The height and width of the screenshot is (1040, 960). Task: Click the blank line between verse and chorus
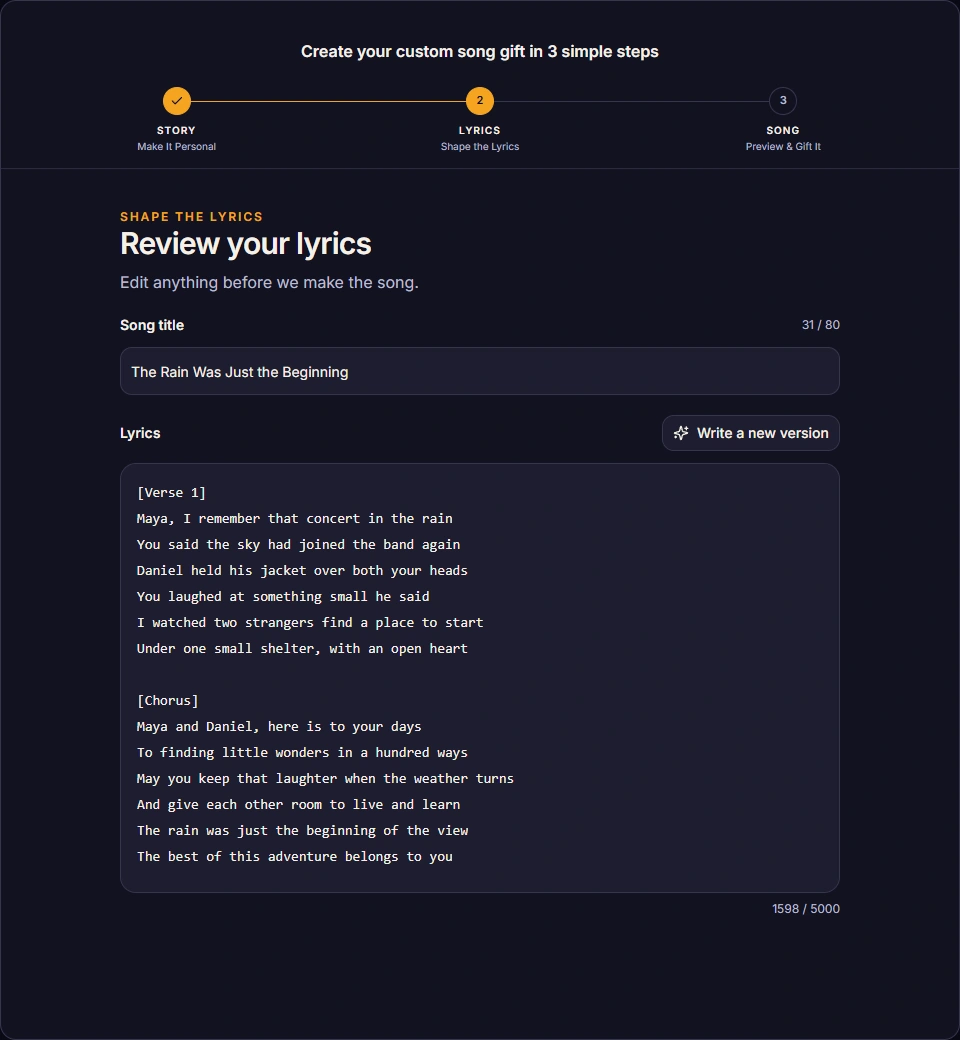tap(480, 675)
